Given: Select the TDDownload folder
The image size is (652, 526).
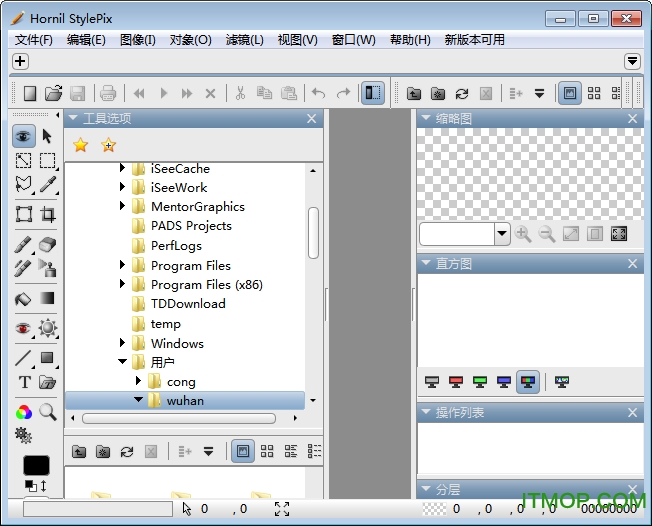Looking at the screenshot, I should click(x=188, y=304).
